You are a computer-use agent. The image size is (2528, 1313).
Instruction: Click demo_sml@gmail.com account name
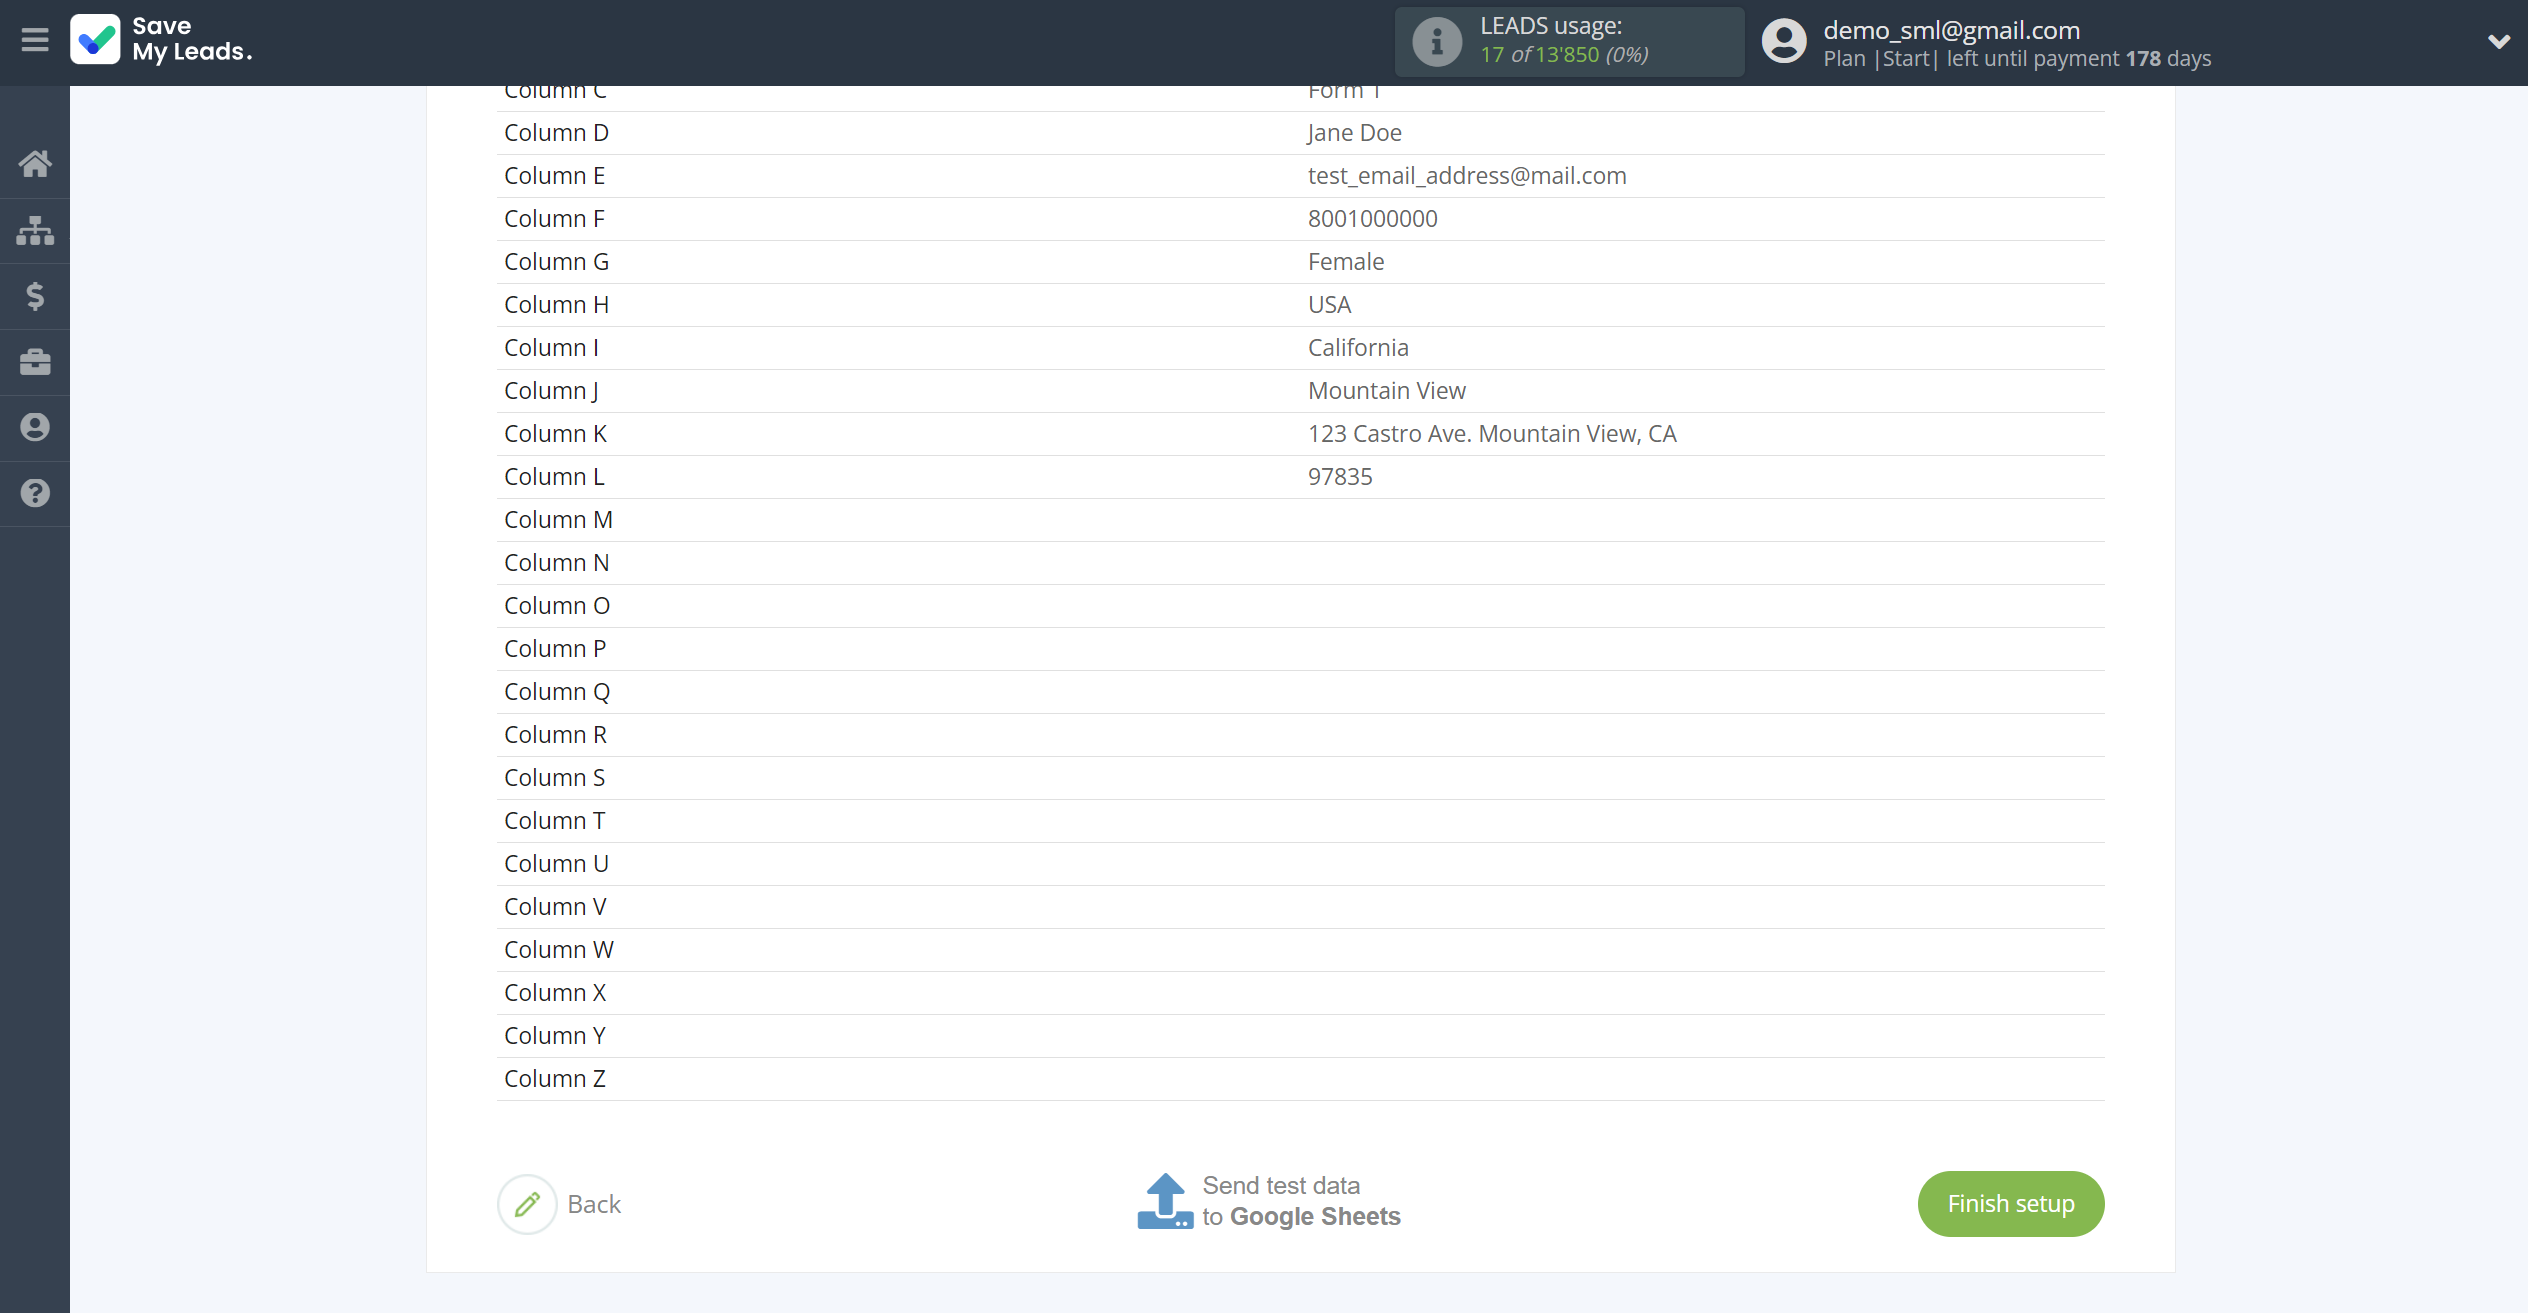(x=1951, y=30)
